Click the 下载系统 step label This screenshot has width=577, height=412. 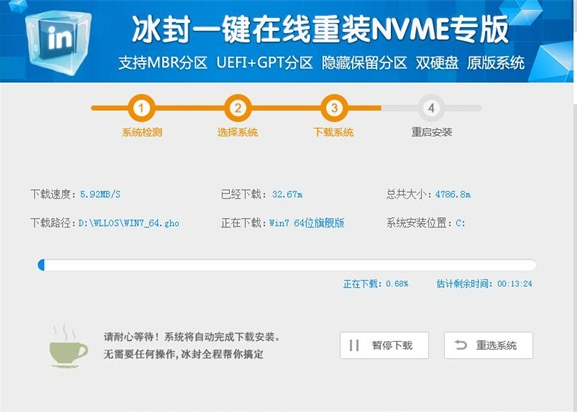tap(333, 132)
